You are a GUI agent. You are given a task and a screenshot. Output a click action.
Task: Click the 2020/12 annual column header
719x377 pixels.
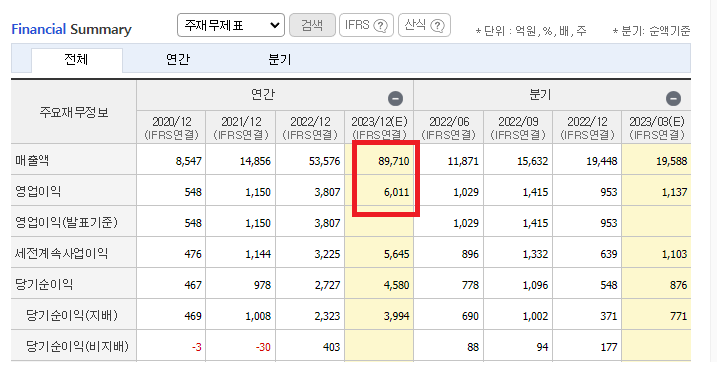point(171,128)
